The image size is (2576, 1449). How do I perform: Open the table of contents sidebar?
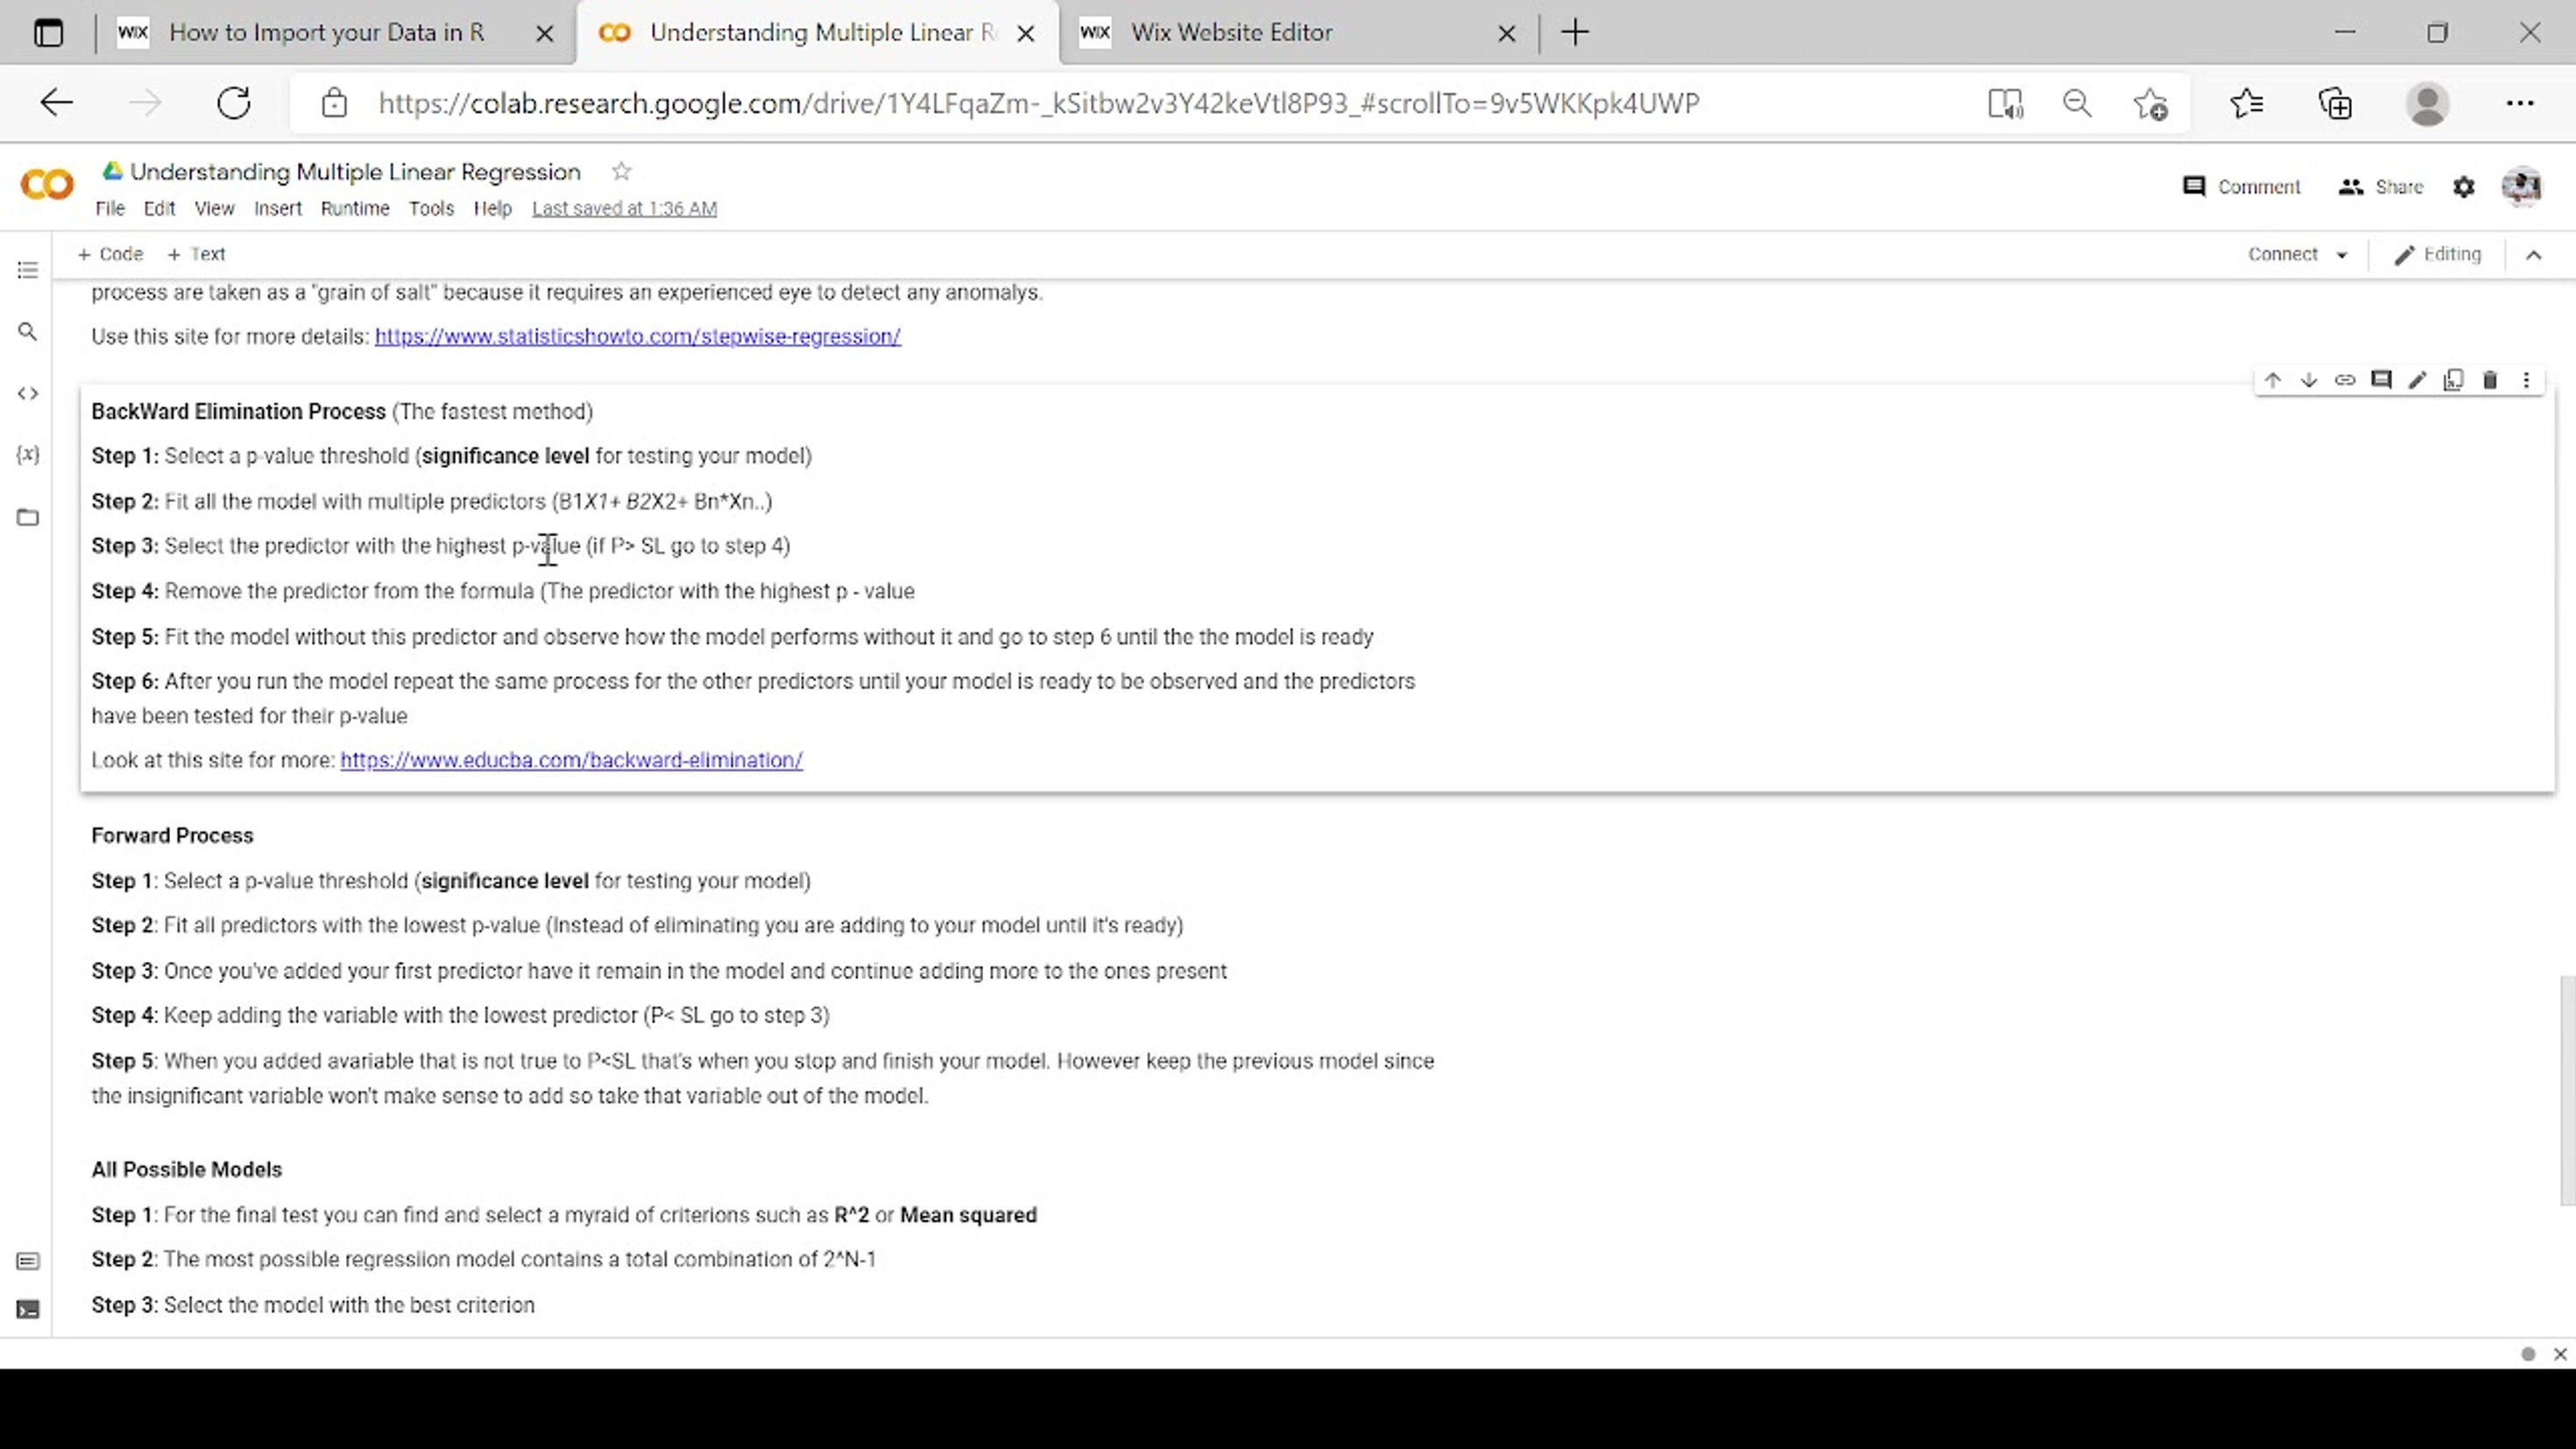28,270
